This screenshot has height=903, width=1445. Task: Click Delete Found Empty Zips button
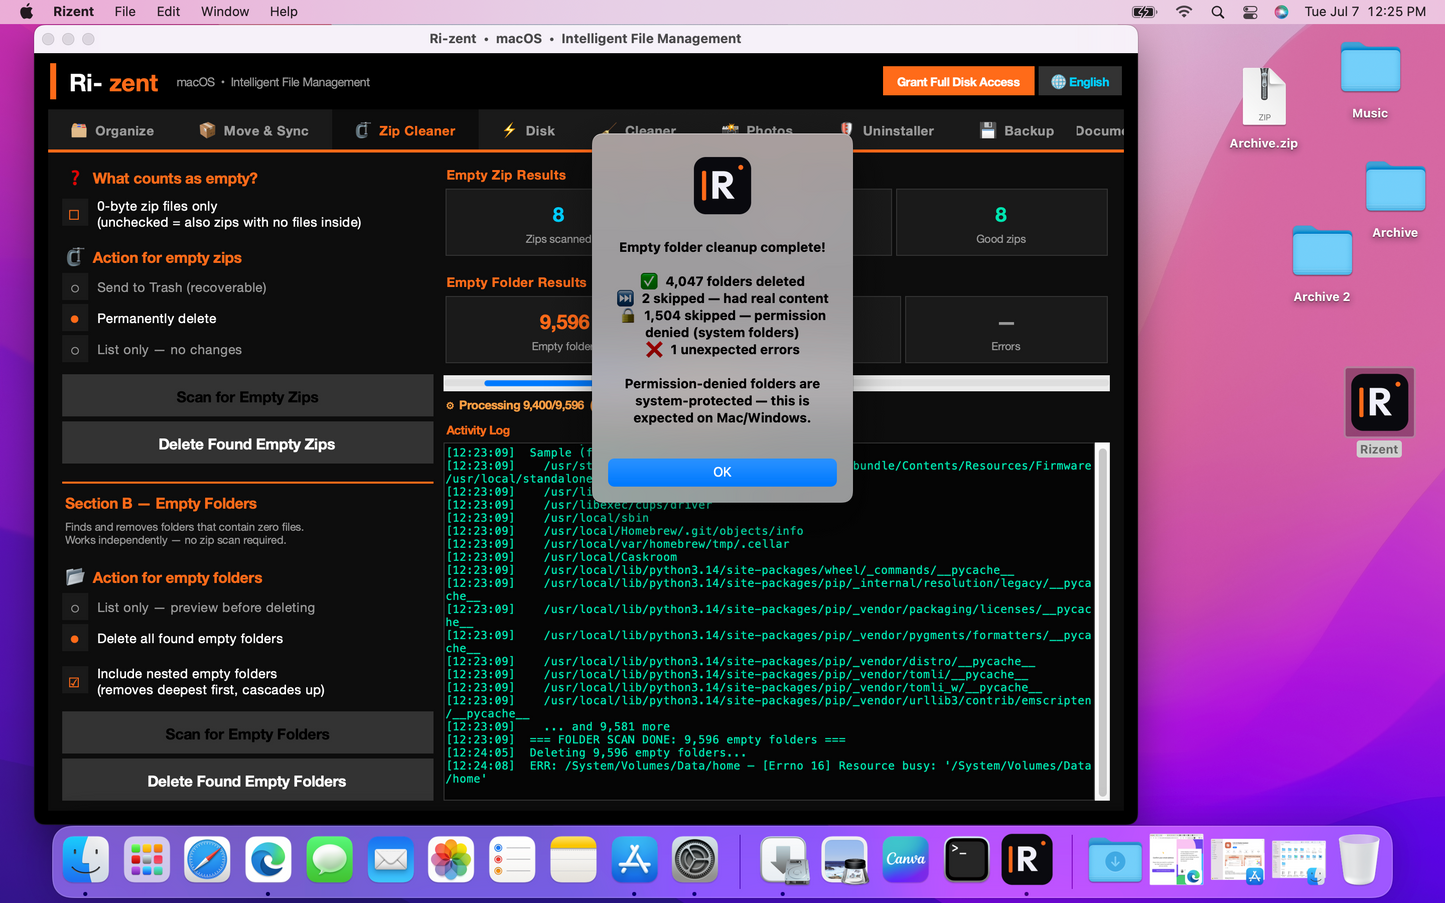click(247, 444)
